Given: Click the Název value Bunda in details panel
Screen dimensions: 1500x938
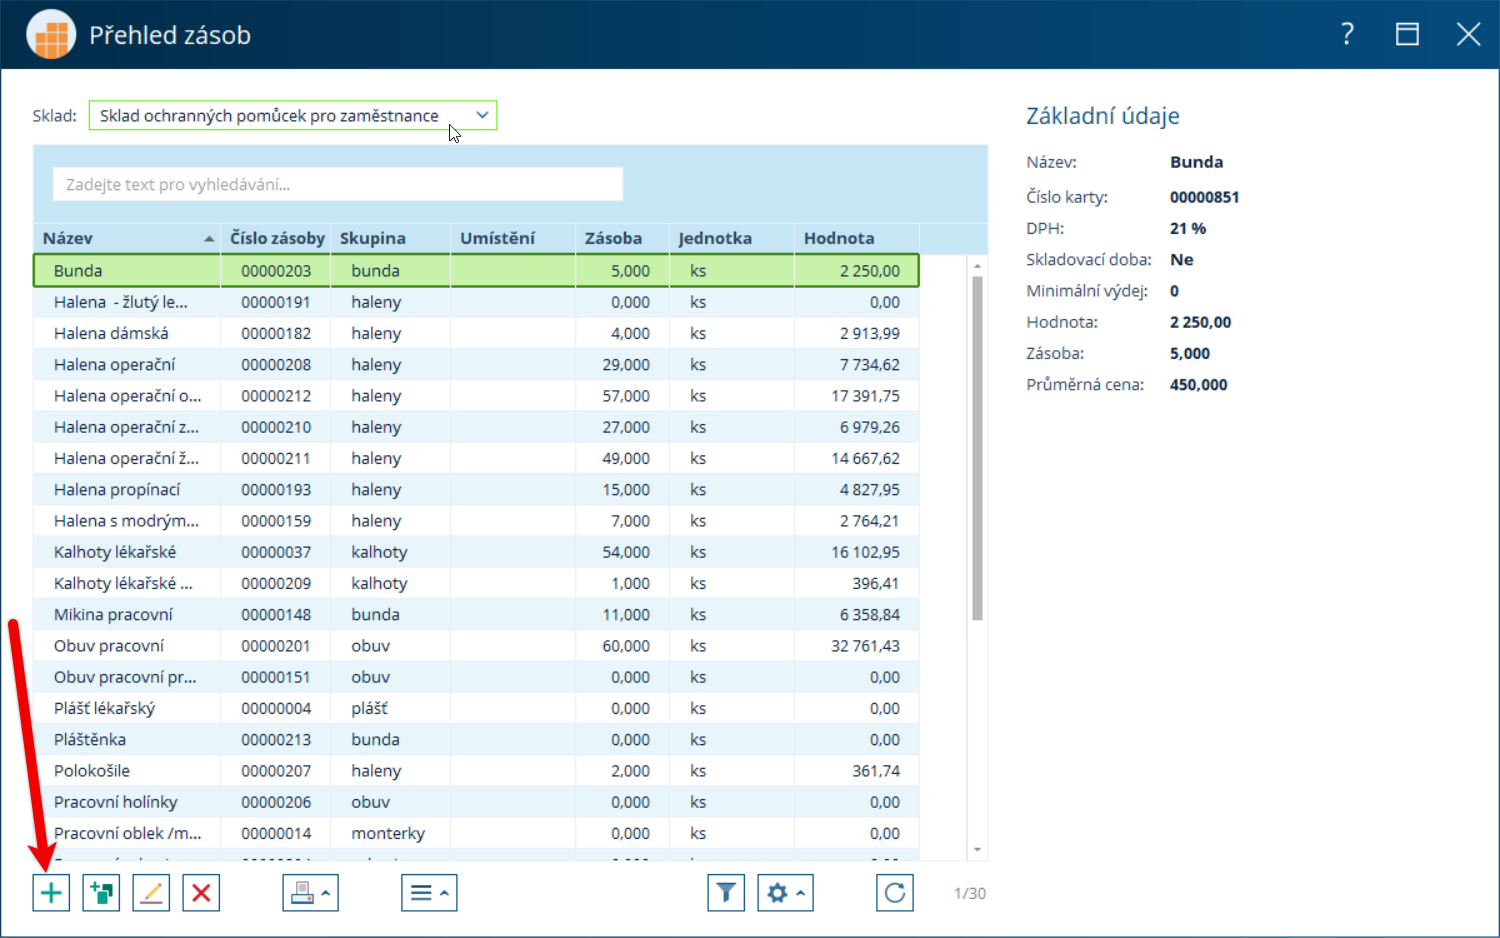Looking at the screenshot, I should [x=1197, y=162].
